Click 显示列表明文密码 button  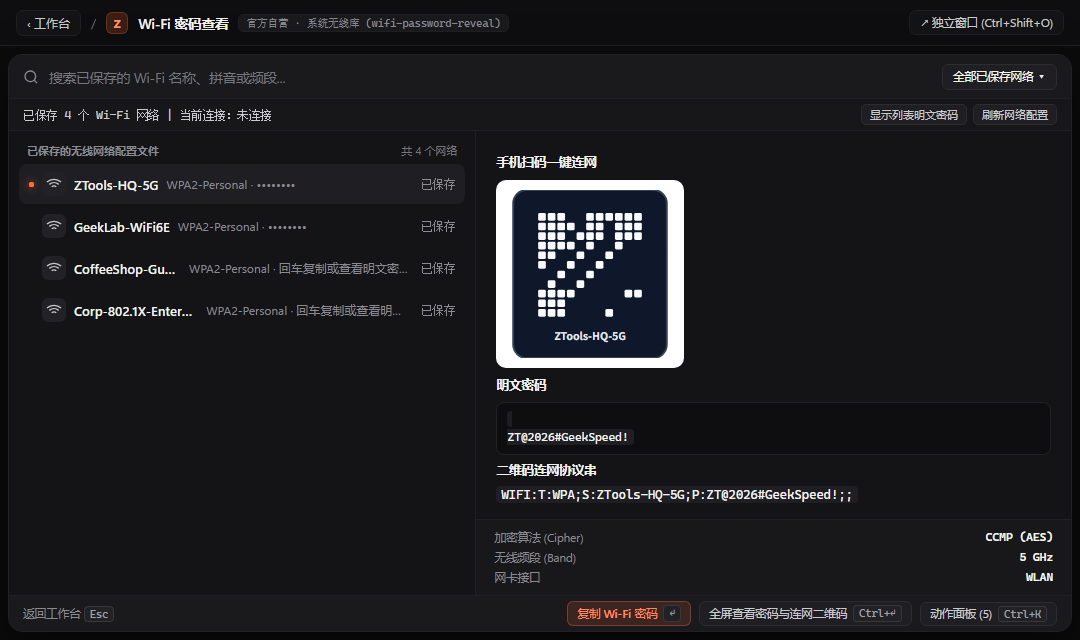(x=913, y=115)
